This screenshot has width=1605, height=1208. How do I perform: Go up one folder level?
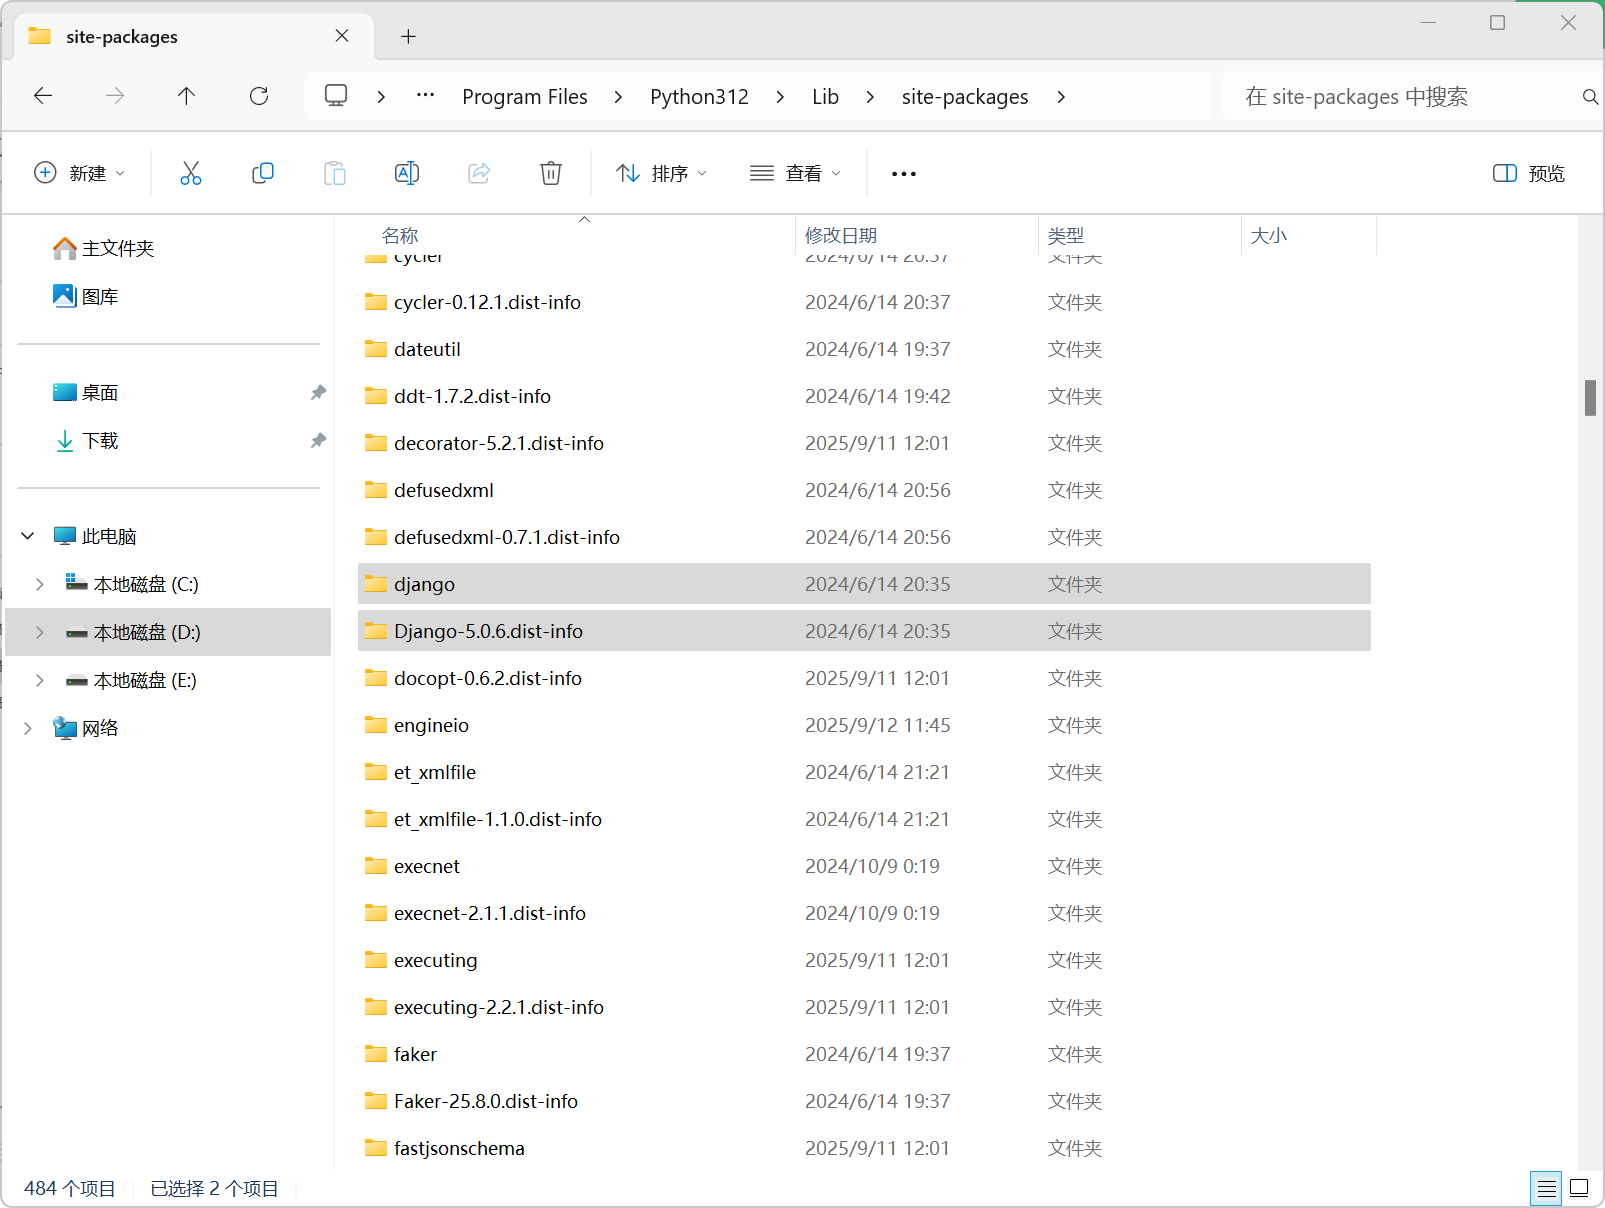(186, 96)
